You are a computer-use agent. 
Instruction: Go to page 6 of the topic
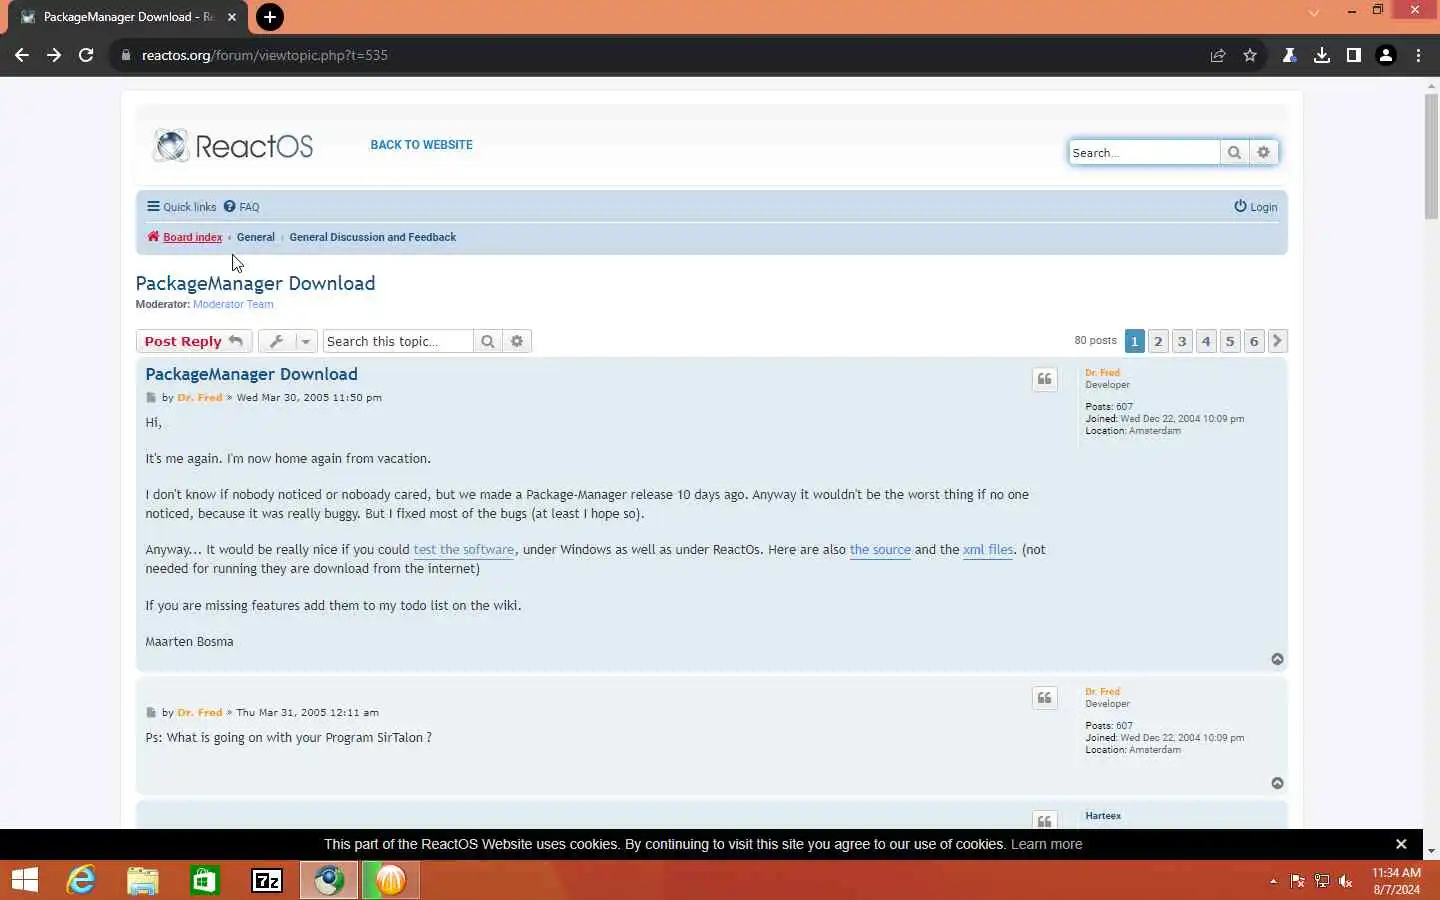(x=1254, y=341)
